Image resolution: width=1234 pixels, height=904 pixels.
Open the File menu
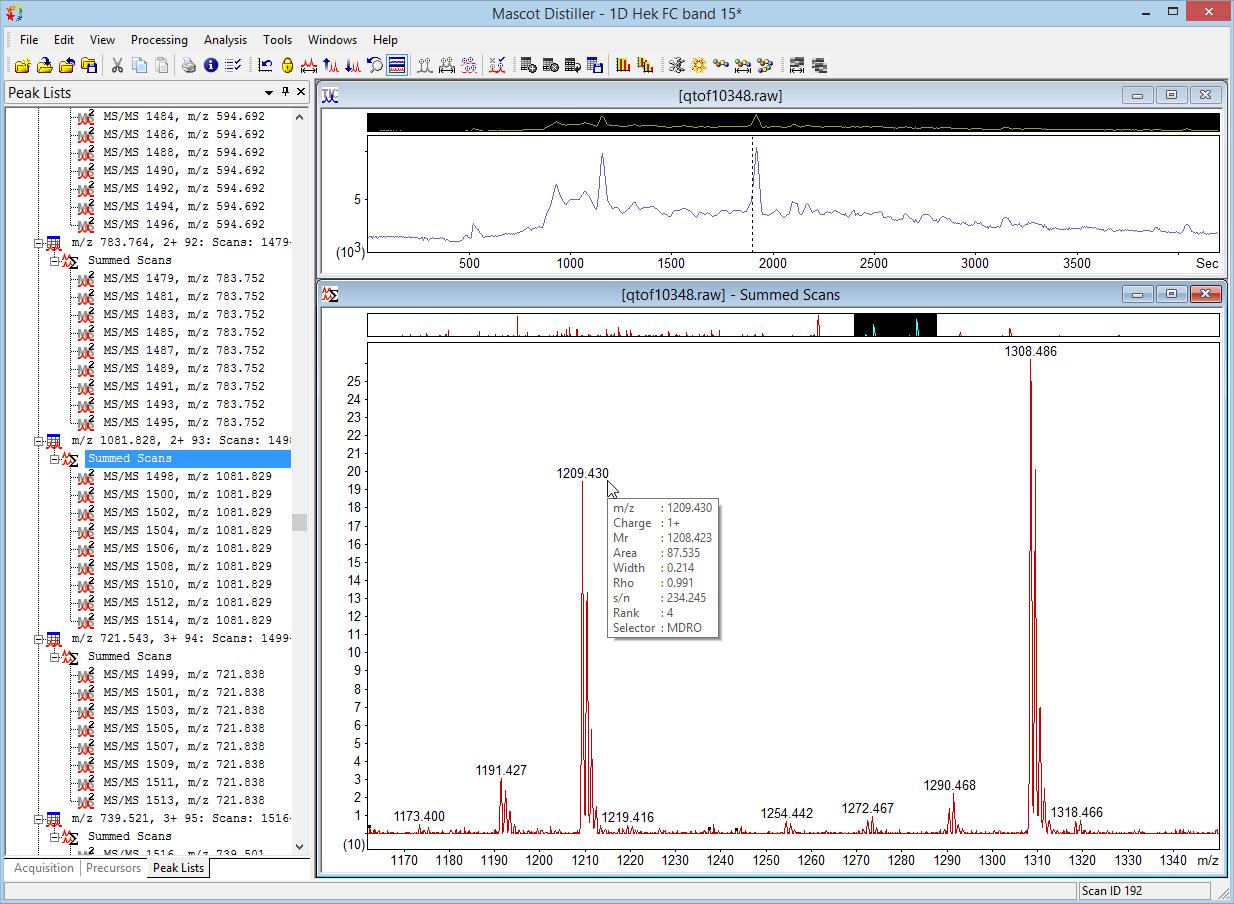click(x=29, y=40)
